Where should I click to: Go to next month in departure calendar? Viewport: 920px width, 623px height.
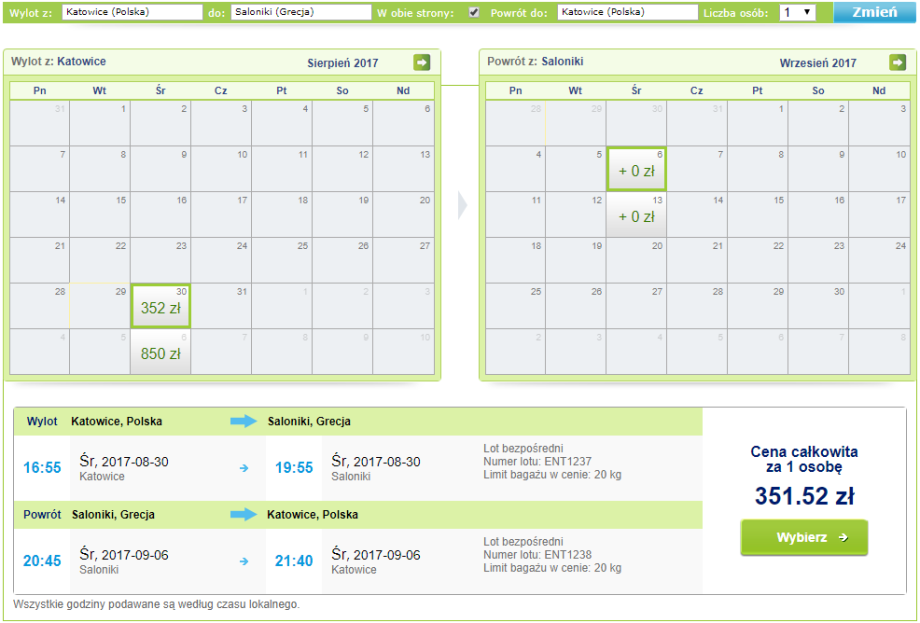(422, 63)
